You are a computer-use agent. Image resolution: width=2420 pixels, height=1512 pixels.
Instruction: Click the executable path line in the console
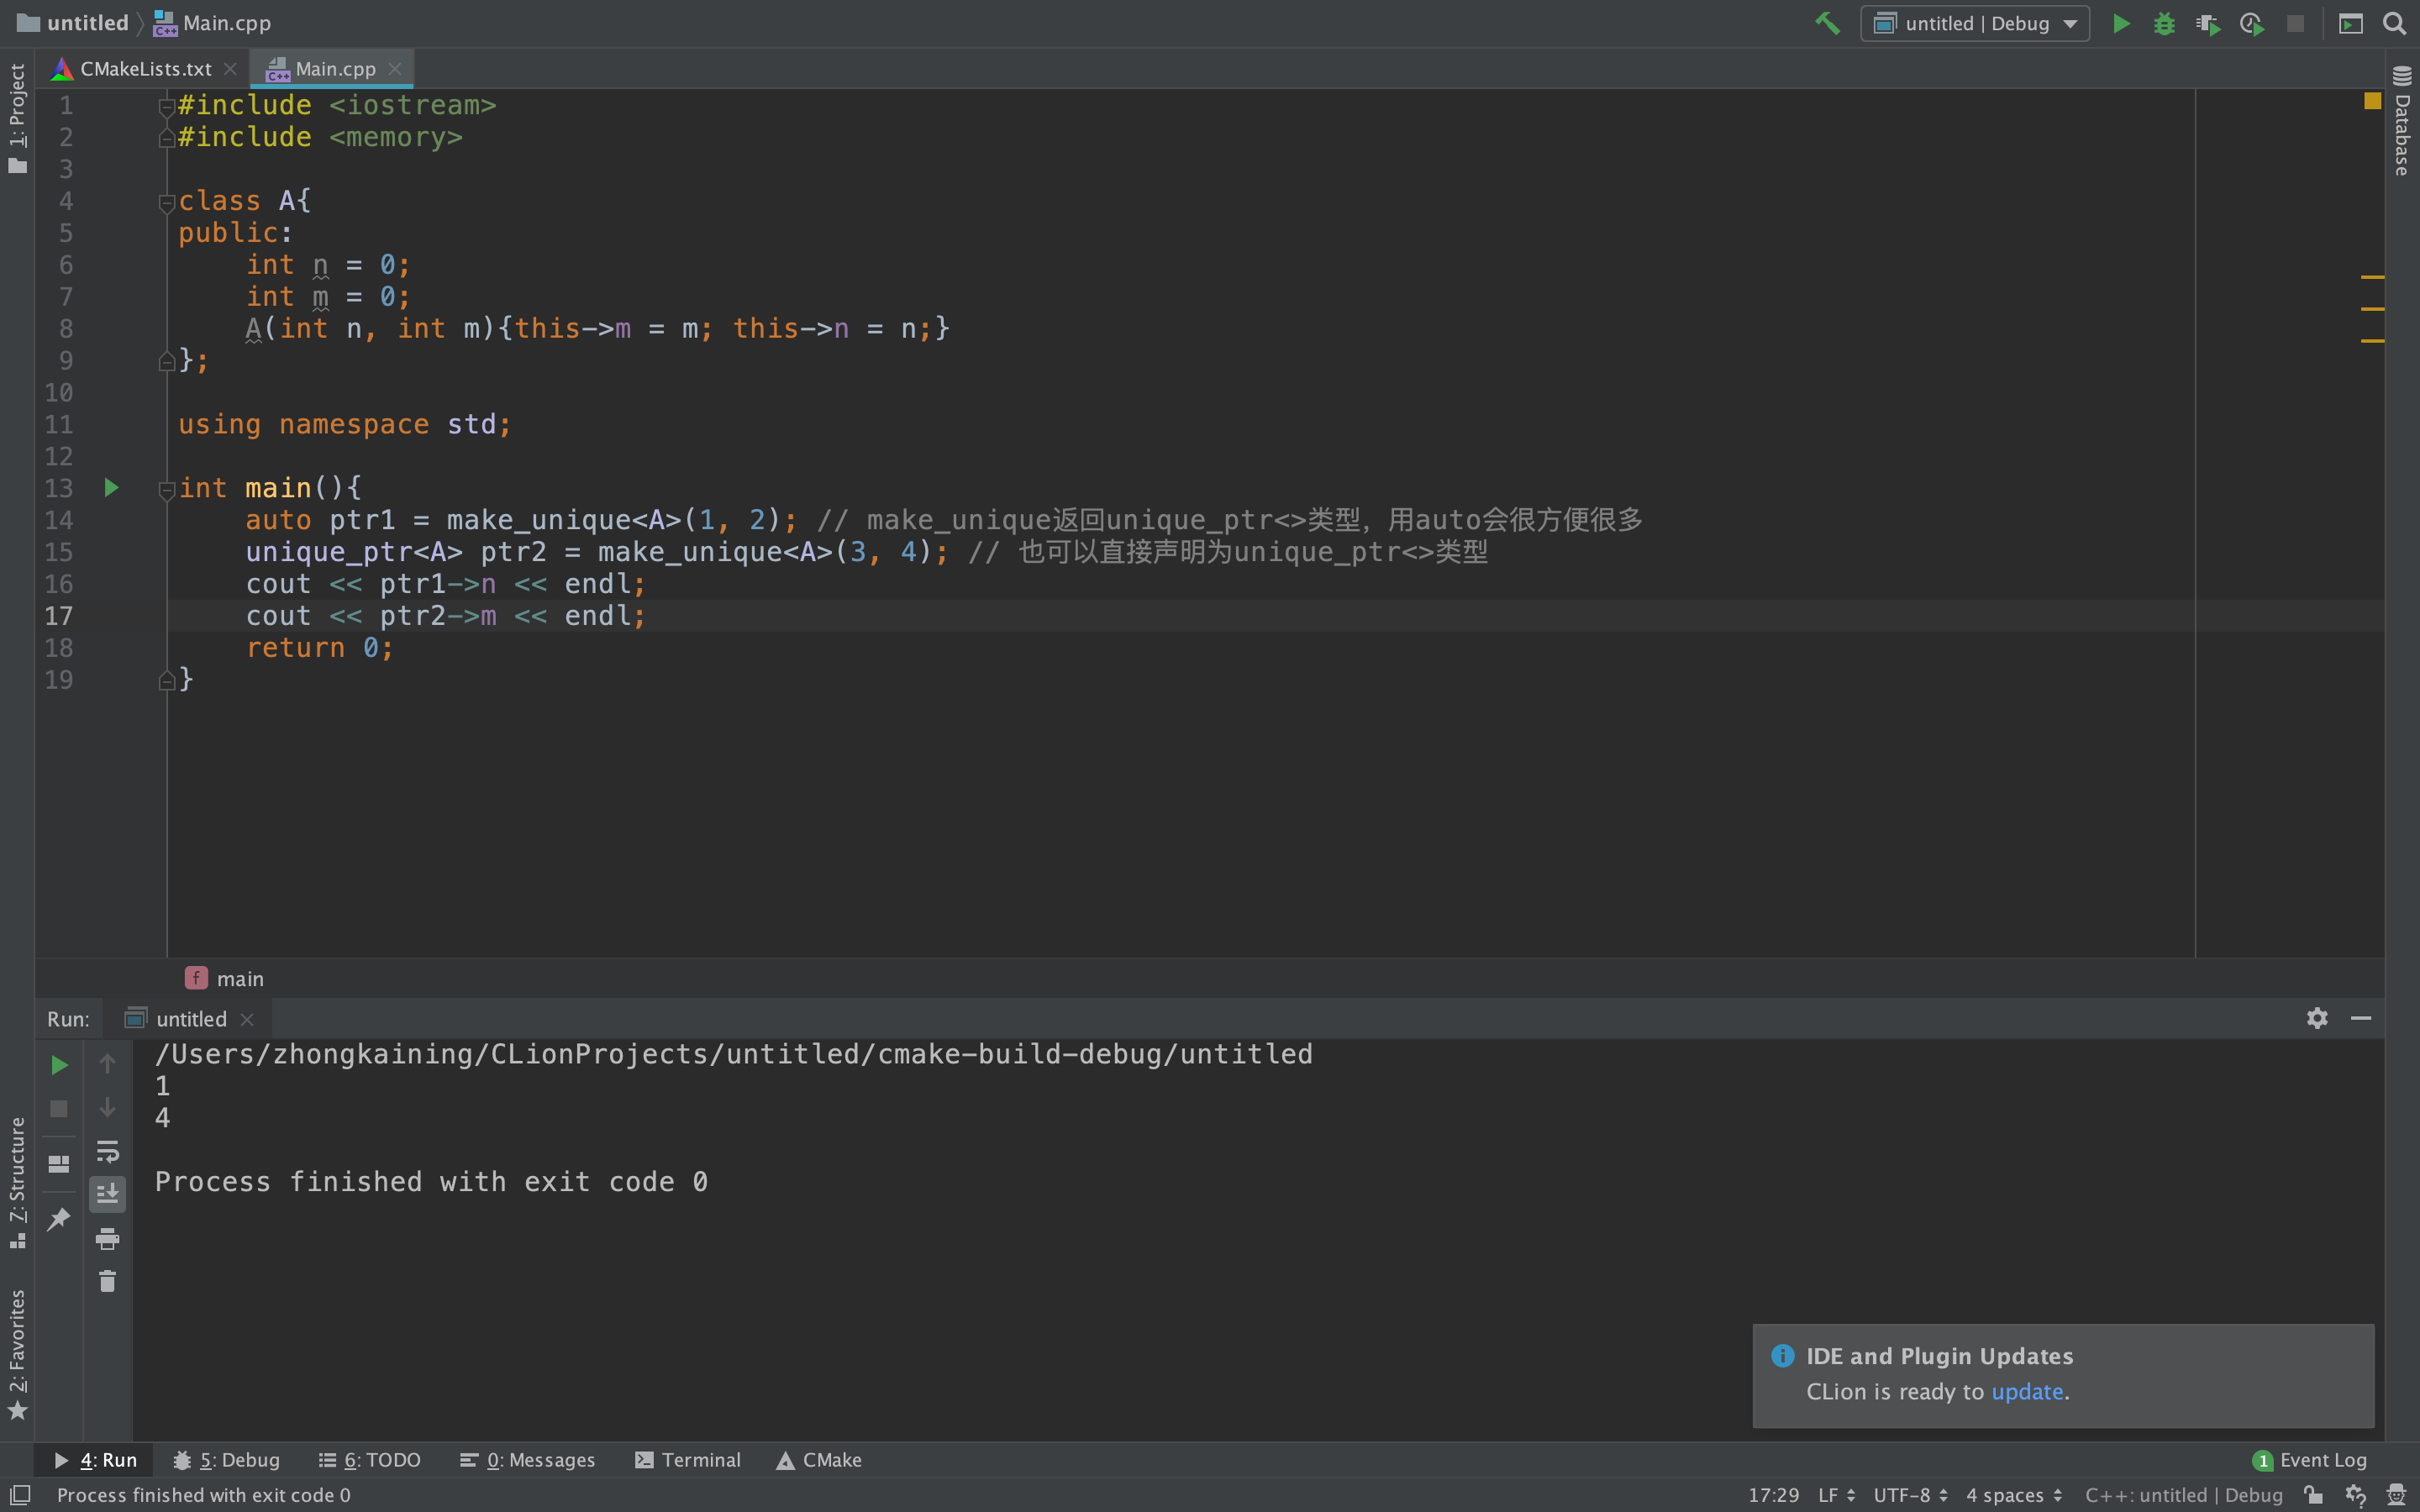coord(734,1054)
